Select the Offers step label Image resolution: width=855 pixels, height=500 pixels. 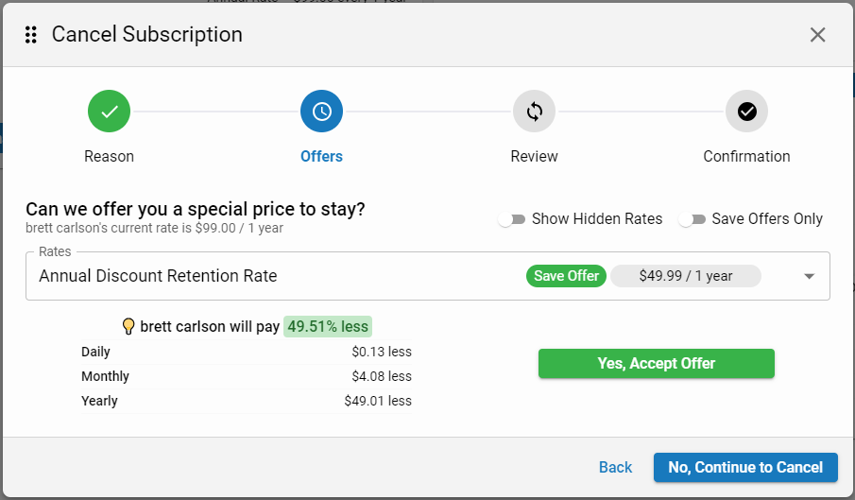[321, 156]
